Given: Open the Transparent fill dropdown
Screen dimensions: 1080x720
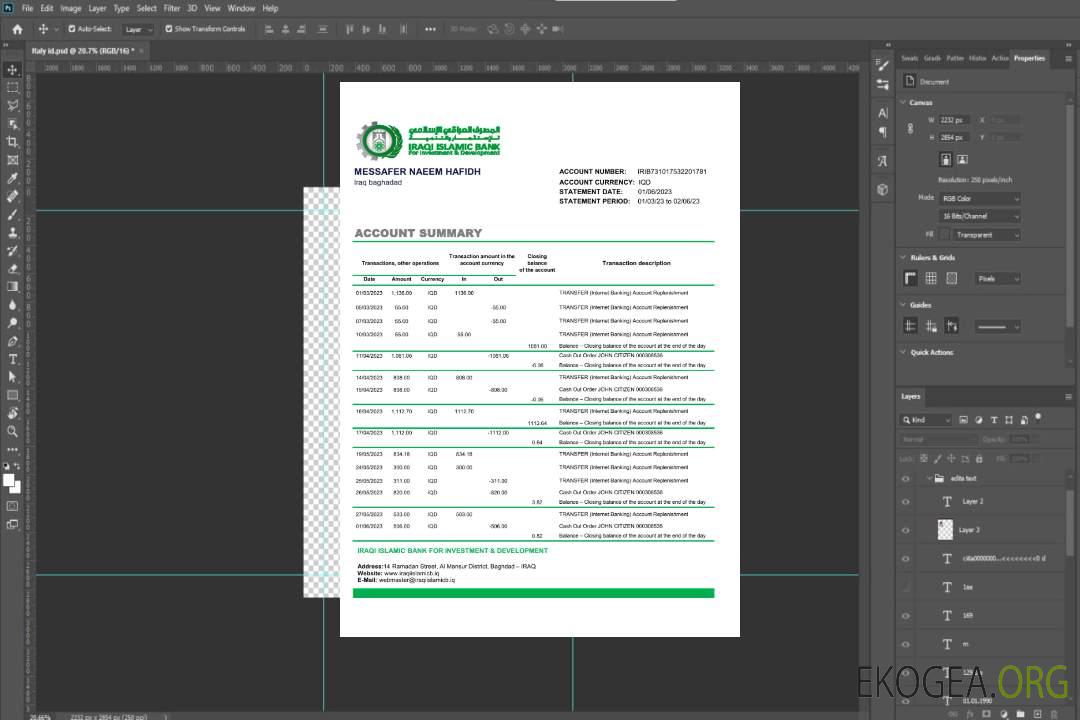Looking at the screenshot, I should pos(987,235).
